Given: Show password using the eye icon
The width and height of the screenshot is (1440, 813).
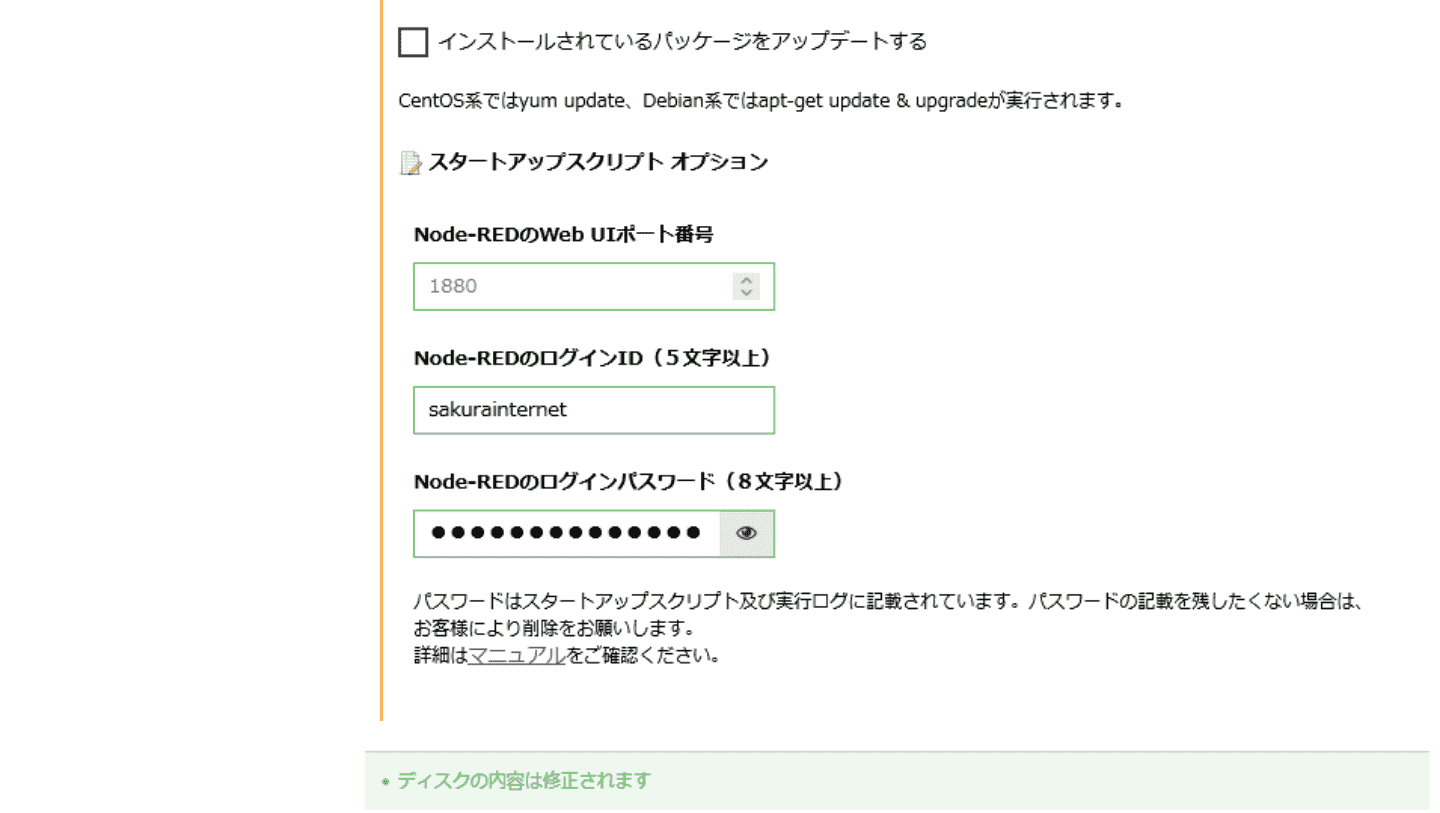Looking at the screenshot, I should (x=747, y=534).
